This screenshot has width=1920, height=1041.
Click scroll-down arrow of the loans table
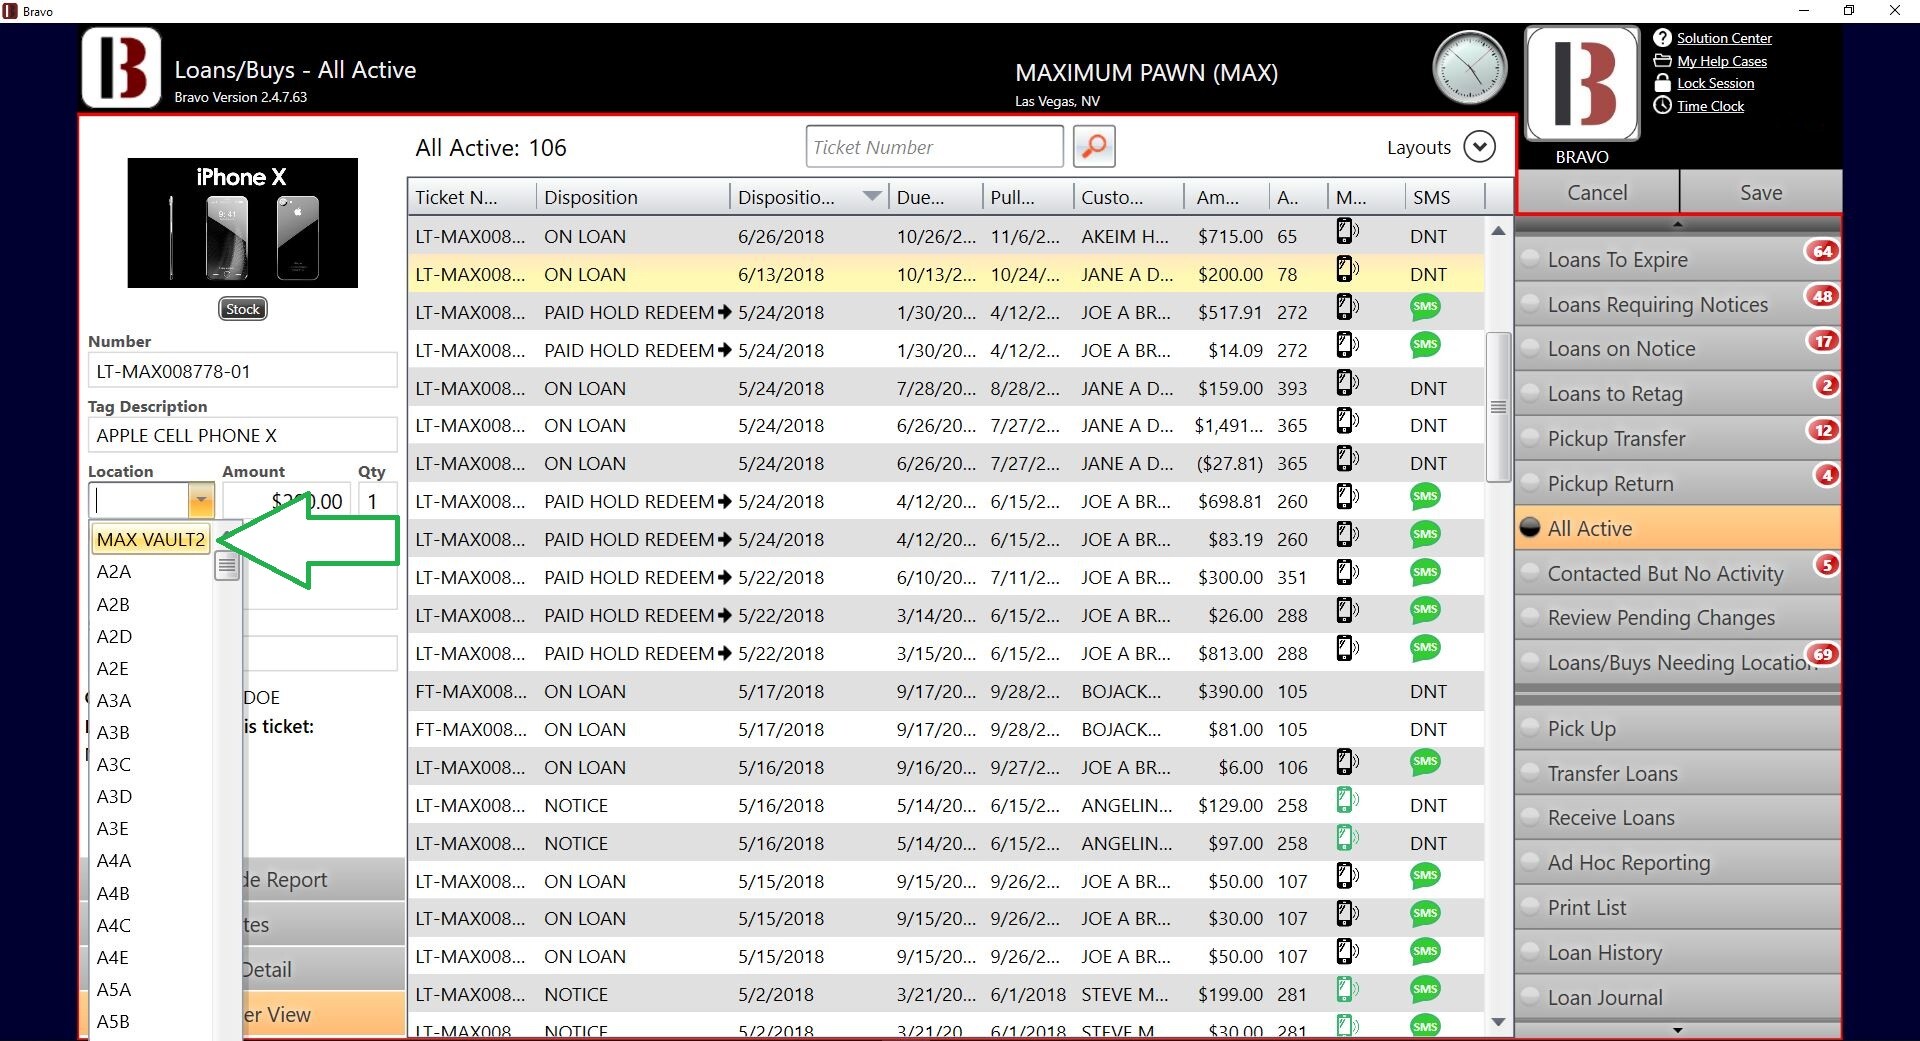pyautogui.click(x=1498, y=1021)
